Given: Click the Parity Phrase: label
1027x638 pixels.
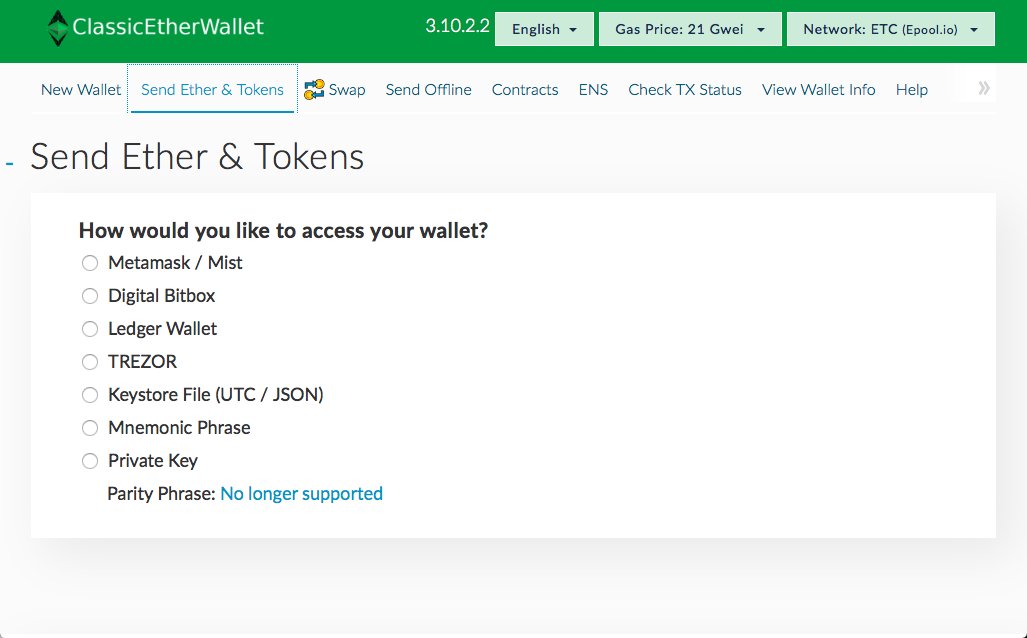Looking at the screenshot, I should [161, 493].
